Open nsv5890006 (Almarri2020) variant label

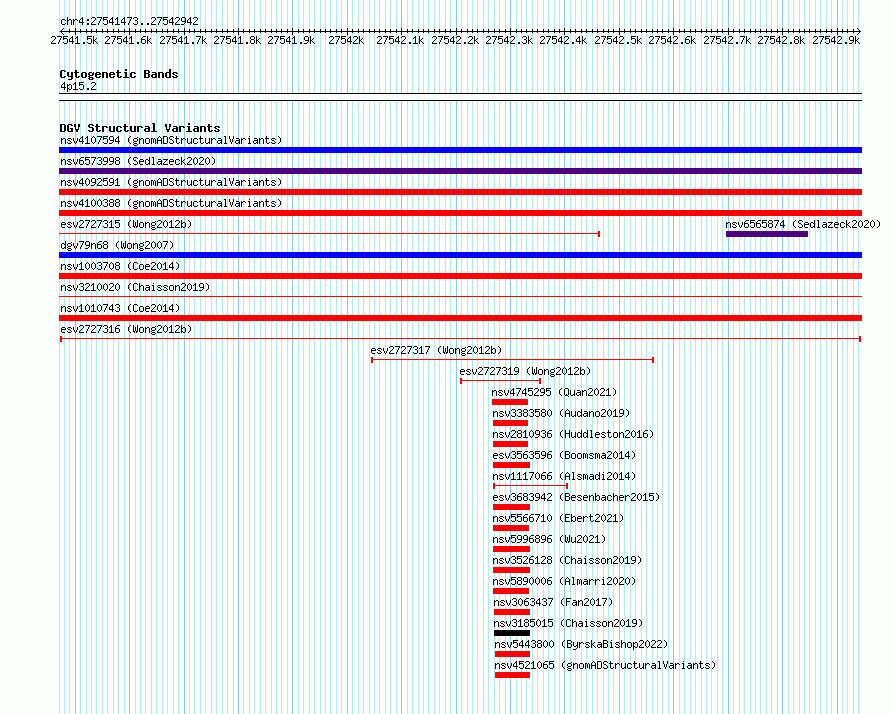564,581
